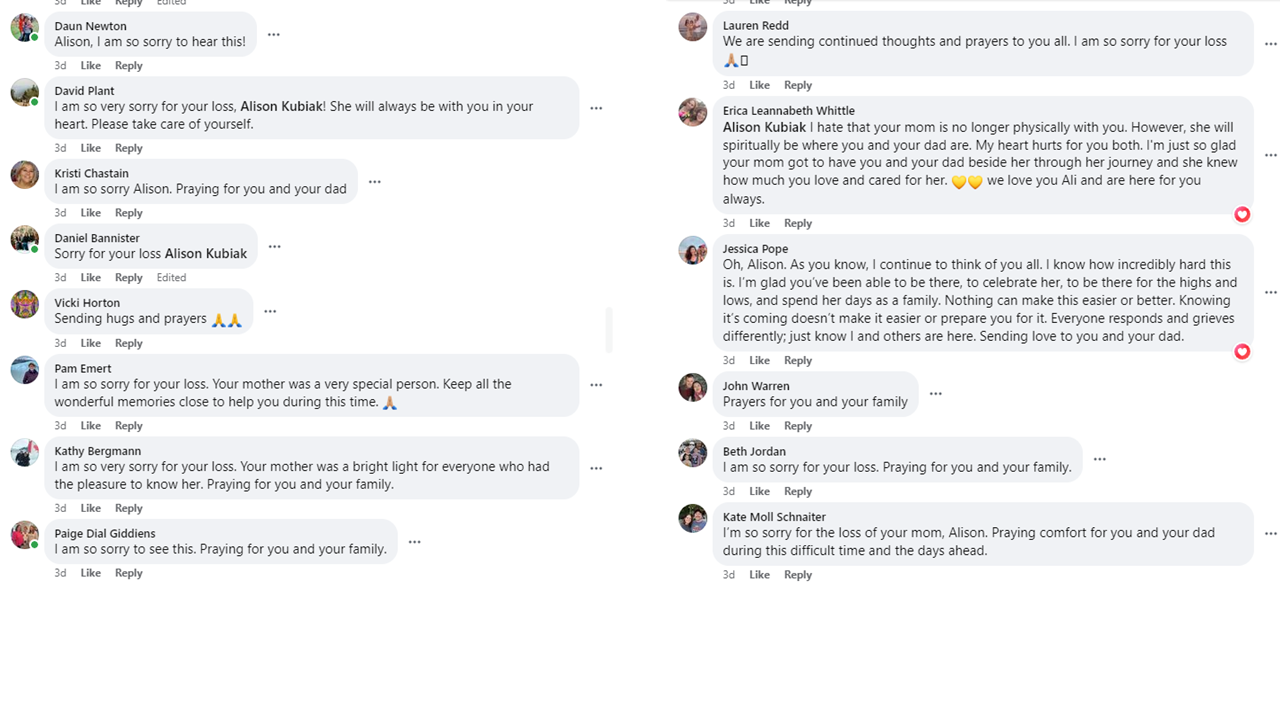Open options for Paige Dial Giddiens' comment
1280x720 pixels.
(415, 542)
